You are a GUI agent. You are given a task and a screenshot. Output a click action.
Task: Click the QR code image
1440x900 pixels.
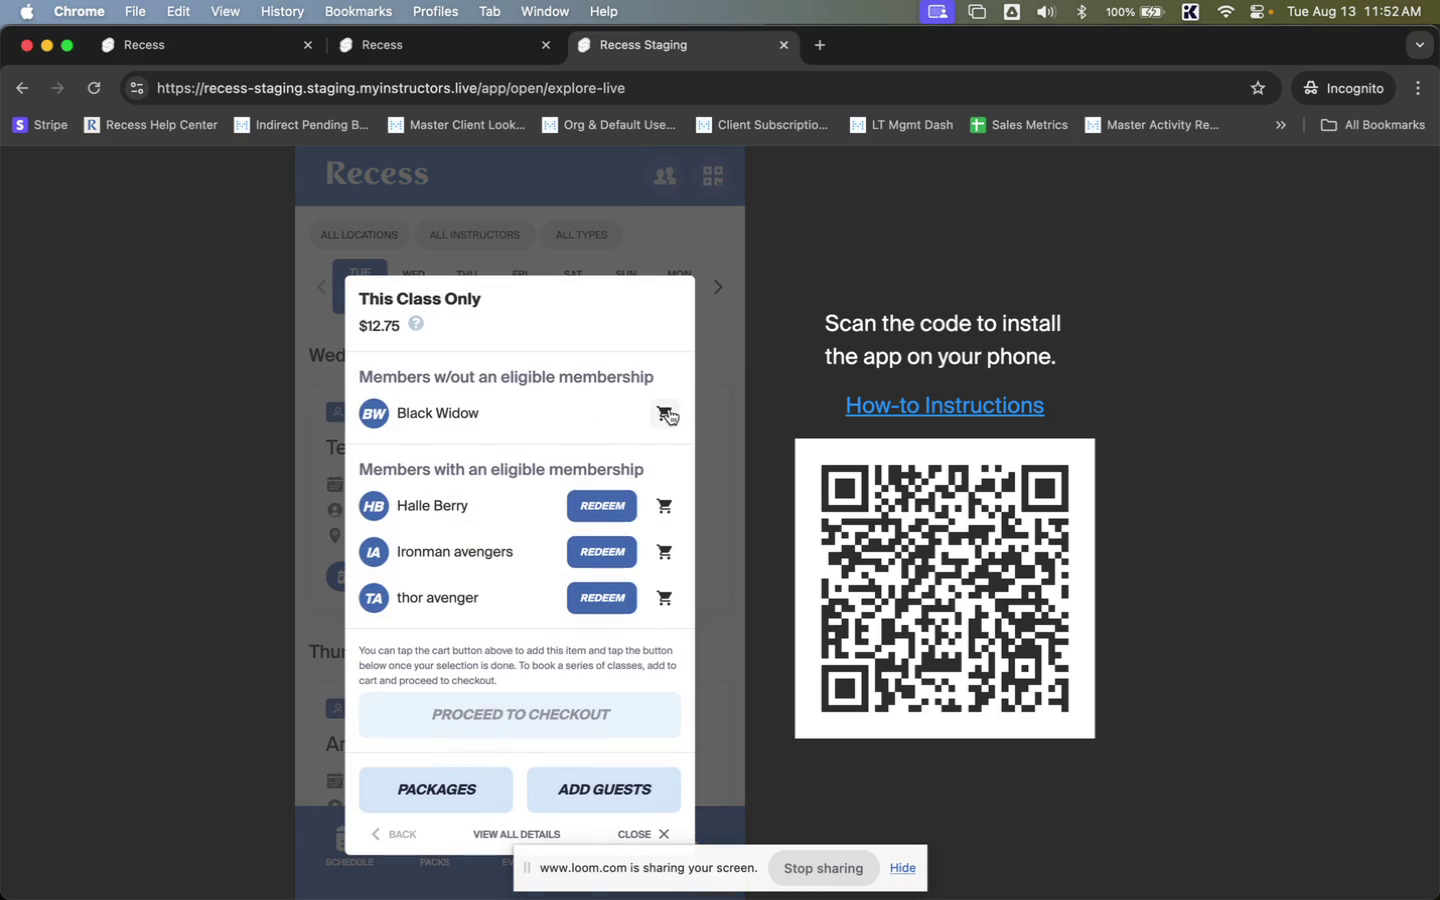(x=945, y=589)
